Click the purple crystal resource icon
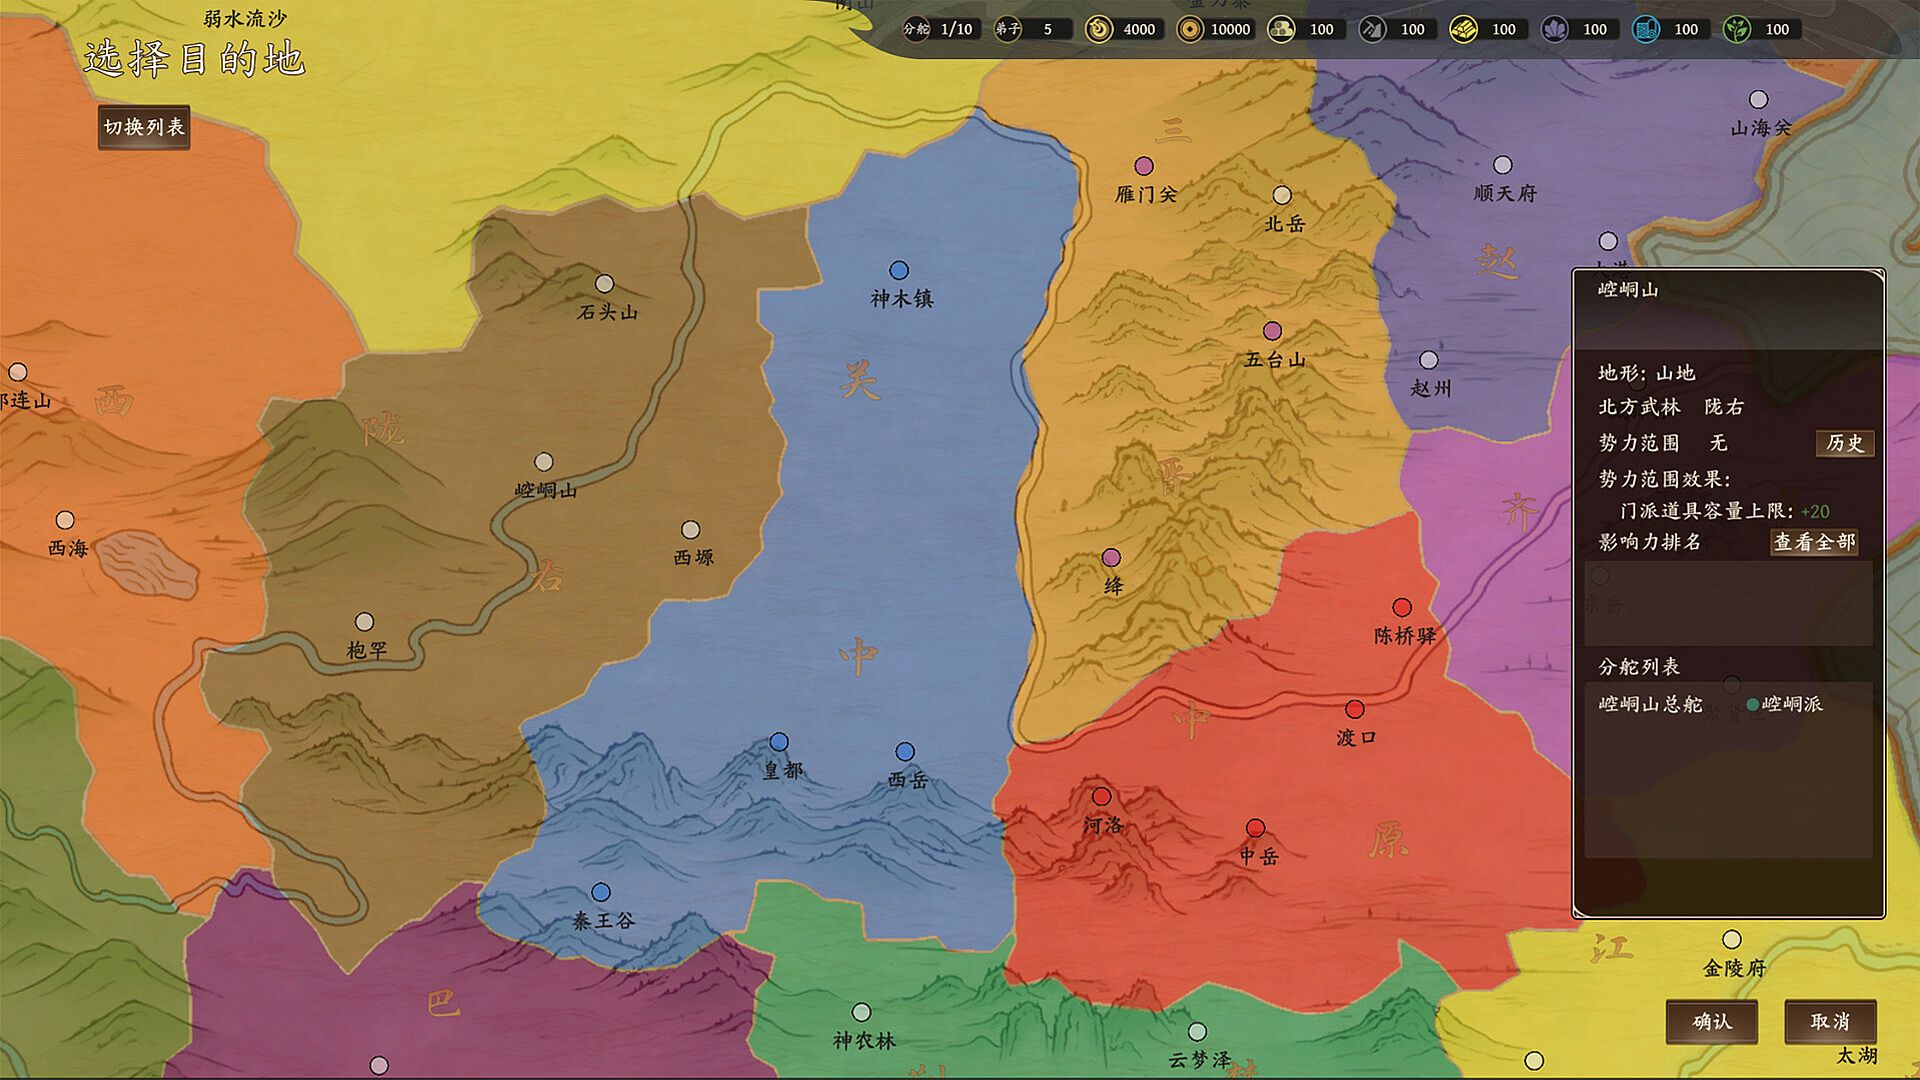This screenshot has width=1920, height=1080. coord(1554,29)
